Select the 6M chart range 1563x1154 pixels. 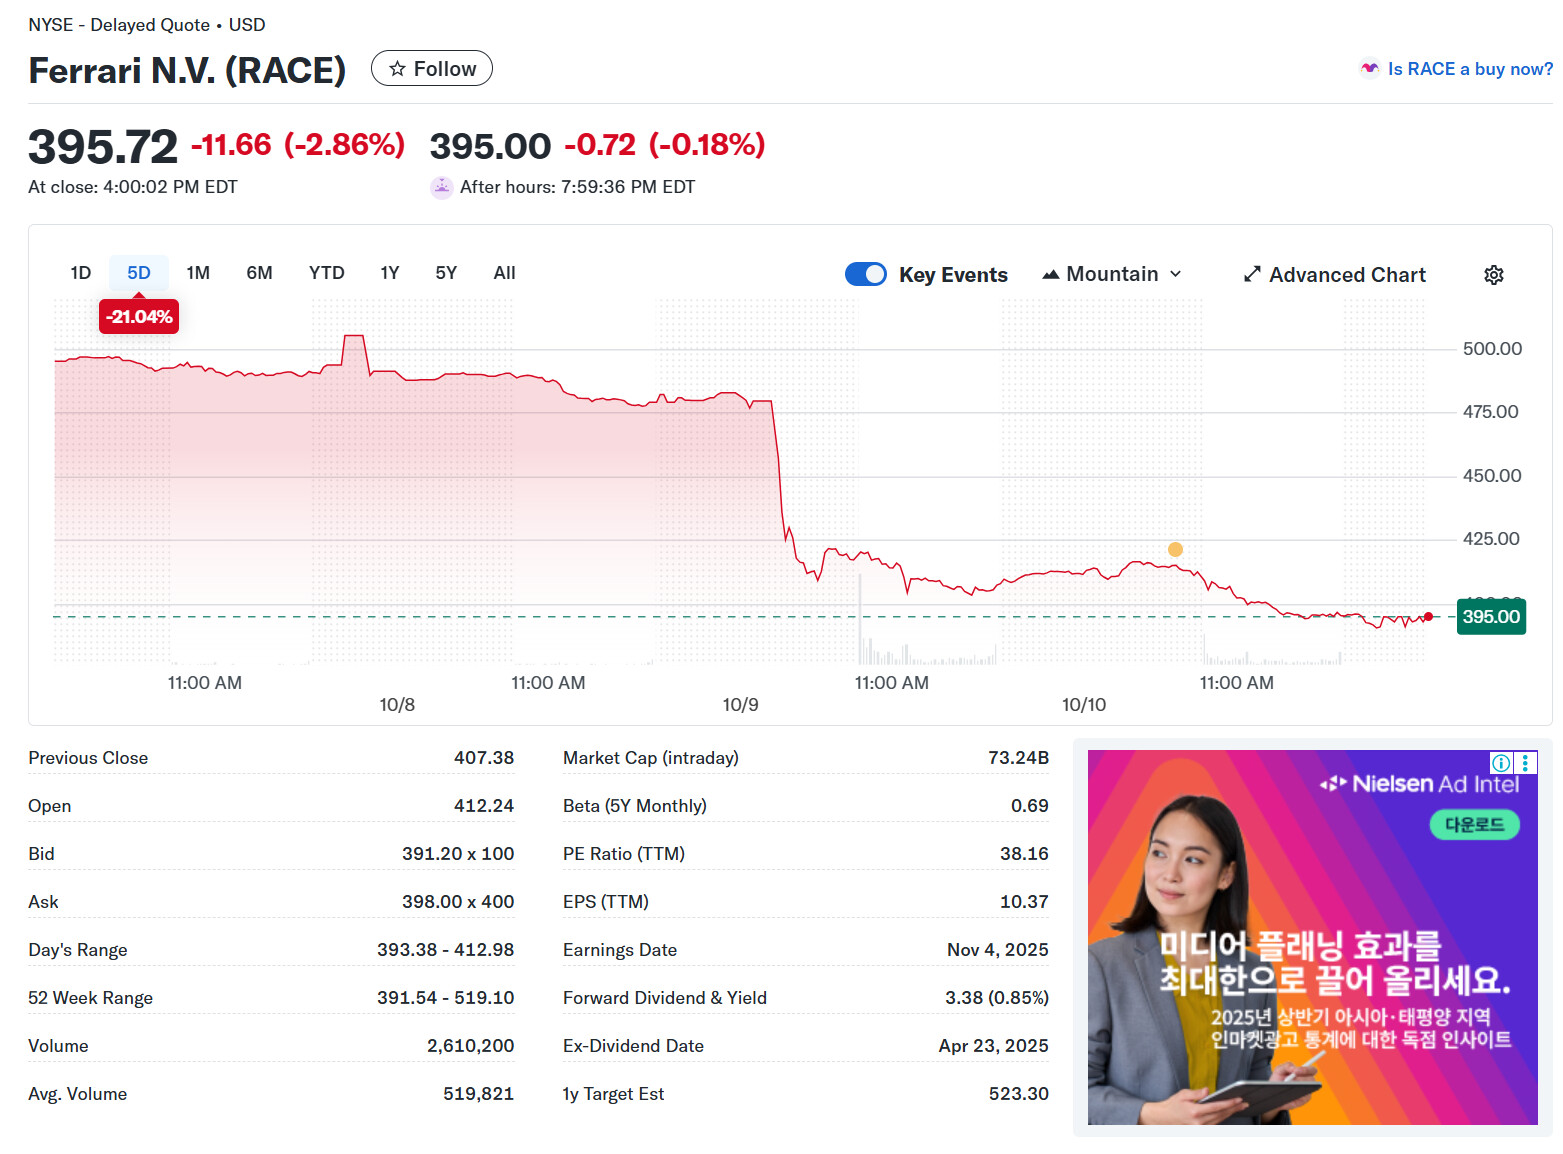pyautogui.click(x=259, y=273)
